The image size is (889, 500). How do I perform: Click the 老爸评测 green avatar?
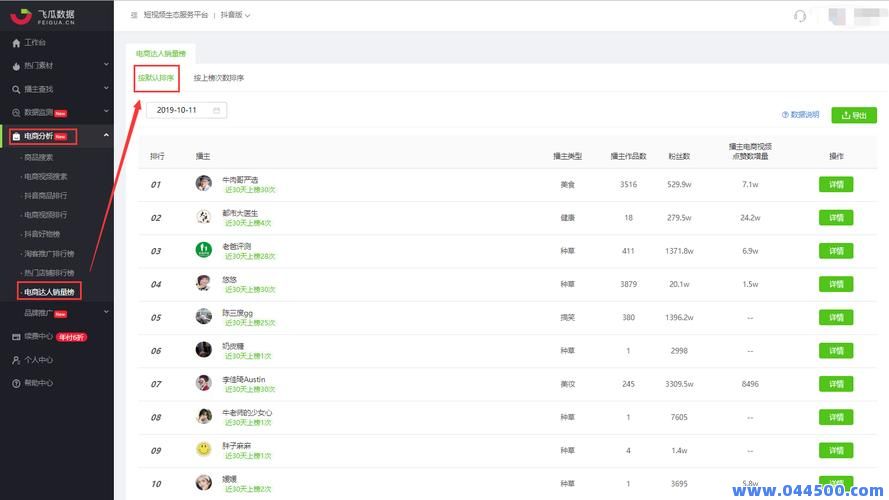click(204, 250)
